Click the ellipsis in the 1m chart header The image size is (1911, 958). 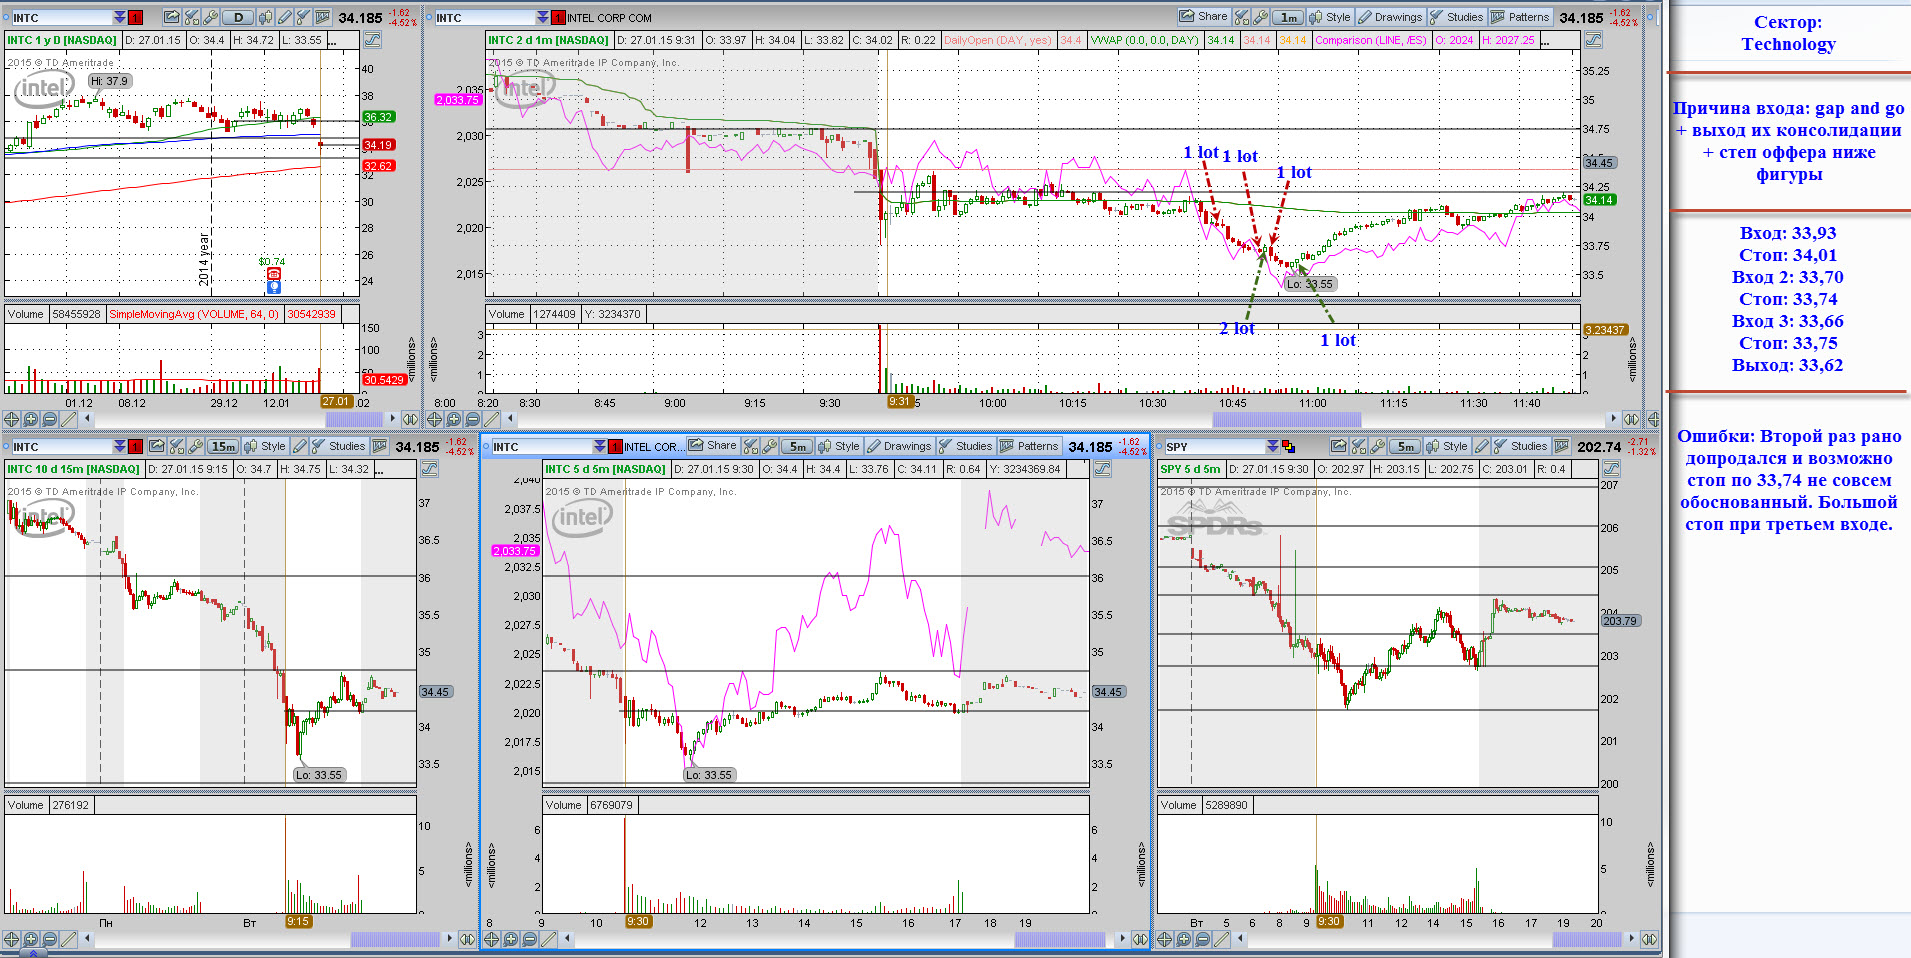(1545, 40)
